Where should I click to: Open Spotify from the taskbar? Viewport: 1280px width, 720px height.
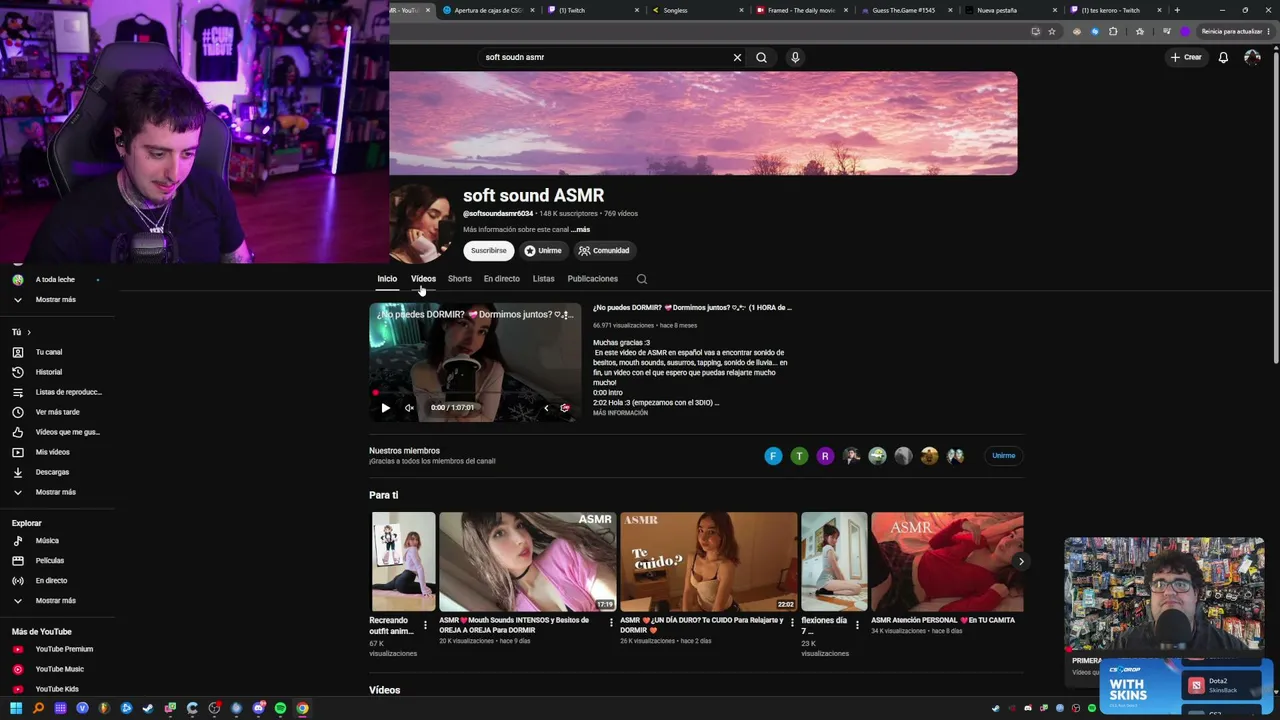coord(280,709)
